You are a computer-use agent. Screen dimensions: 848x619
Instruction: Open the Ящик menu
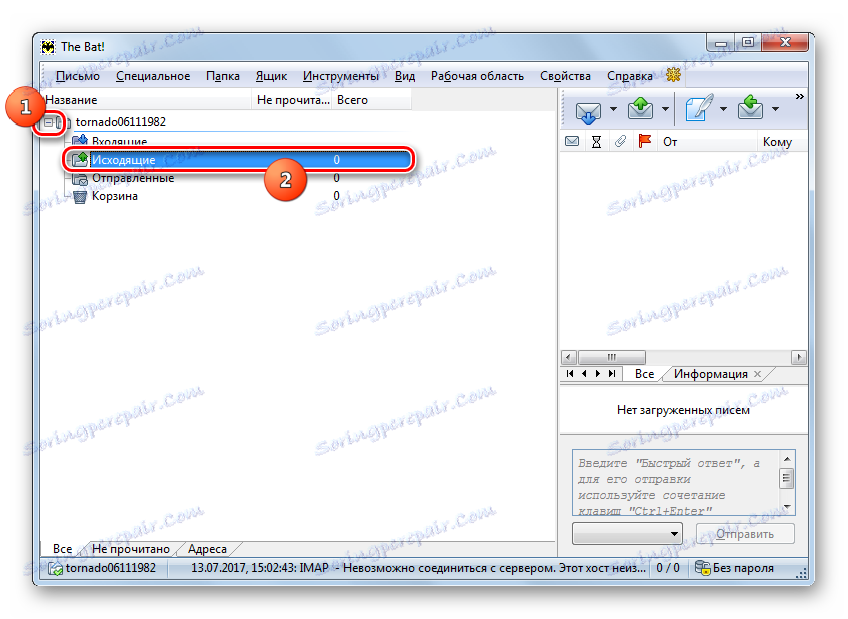click(271, 76)
